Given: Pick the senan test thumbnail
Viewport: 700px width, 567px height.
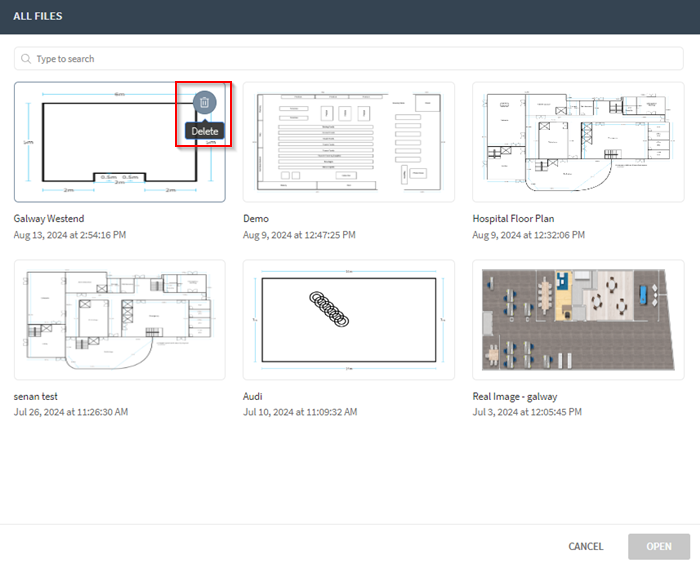Looking at the screenshot, I should (x=120, y=320).
